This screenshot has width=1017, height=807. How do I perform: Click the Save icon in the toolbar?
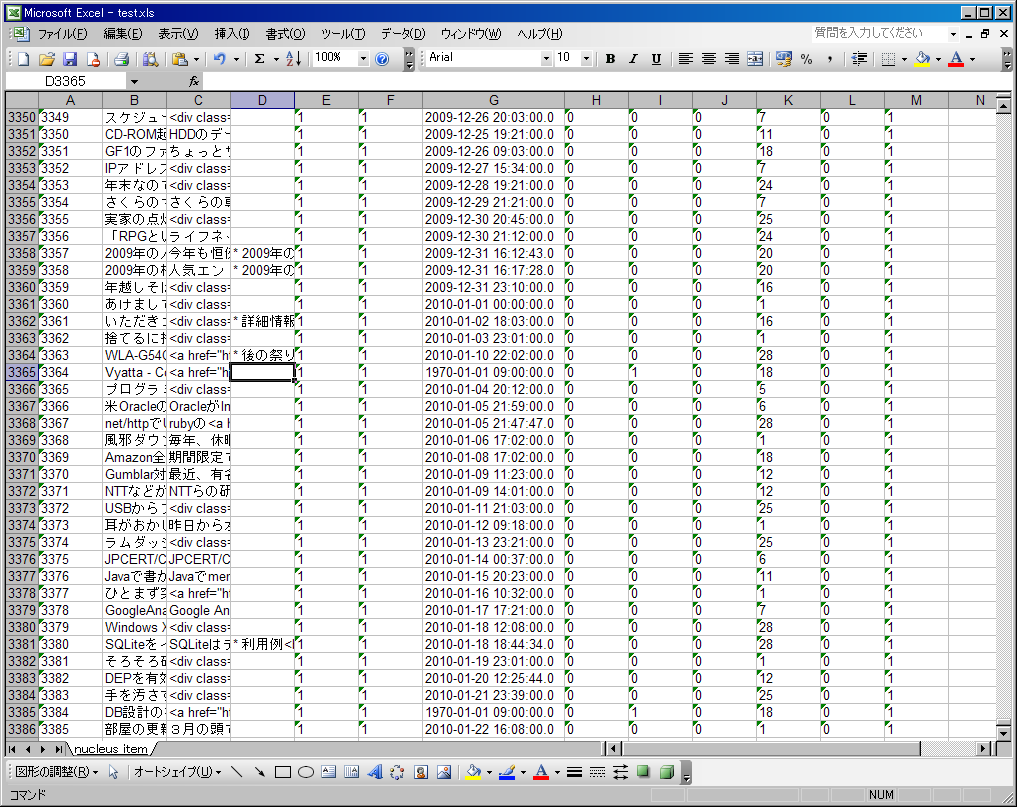pyautogui.click(x=70, y=59)
